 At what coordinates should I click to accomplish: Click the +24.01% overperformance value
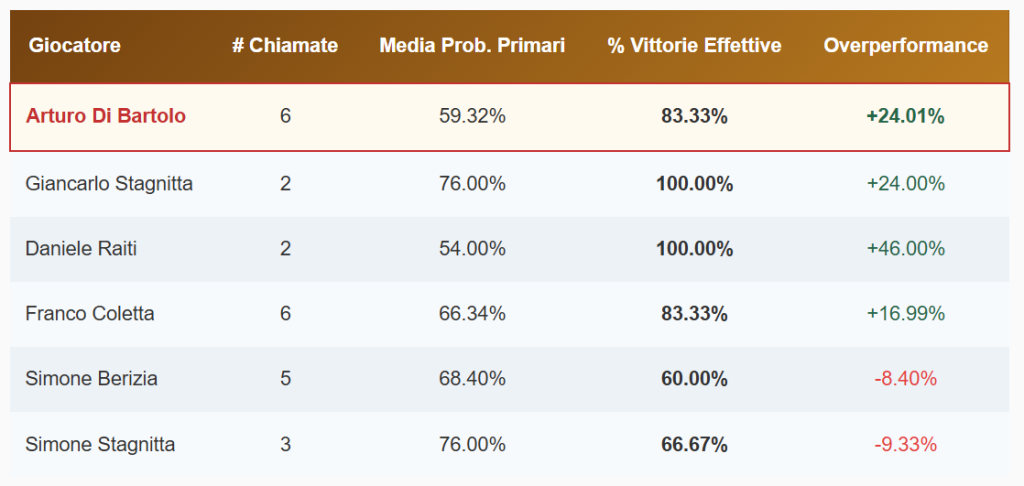(x=905, y=116)
